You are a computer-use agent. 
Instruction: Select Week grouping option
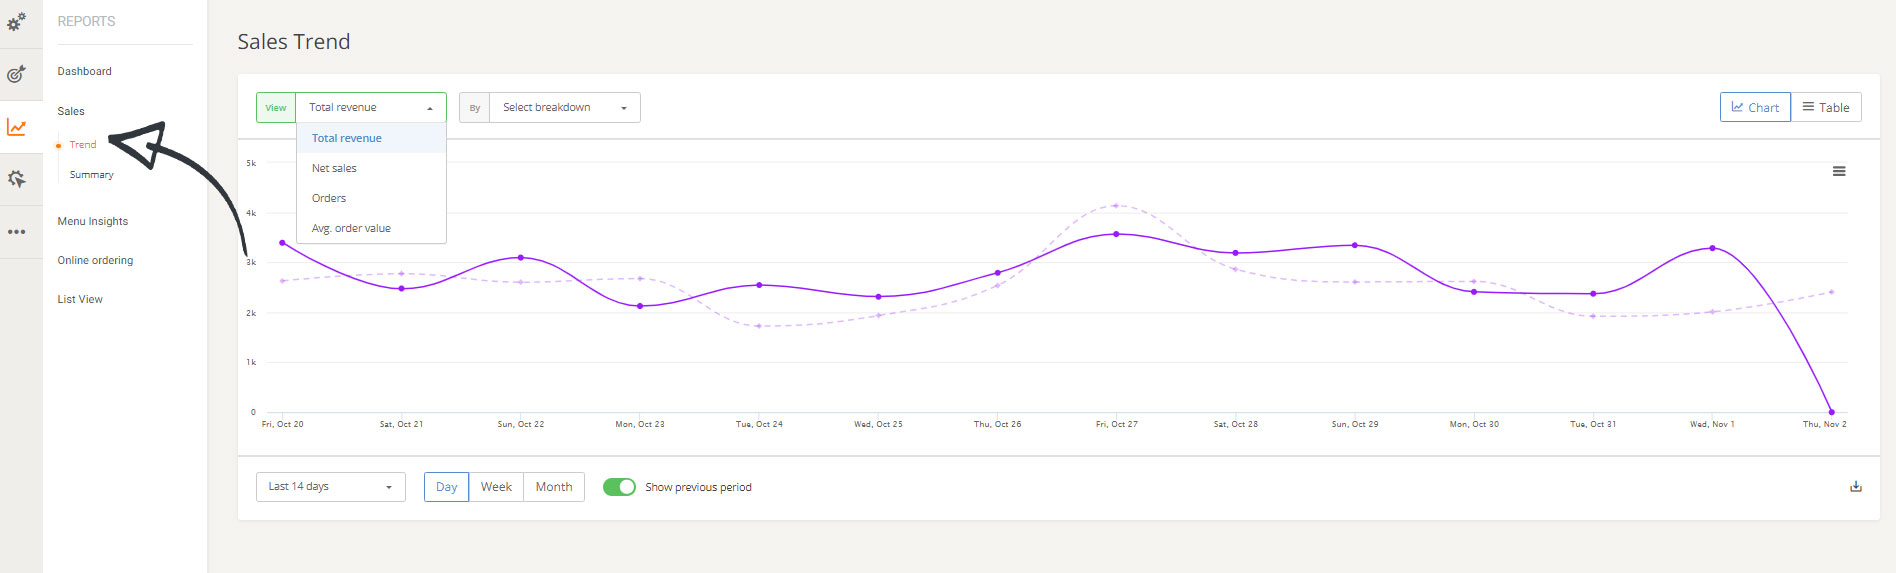496,487
